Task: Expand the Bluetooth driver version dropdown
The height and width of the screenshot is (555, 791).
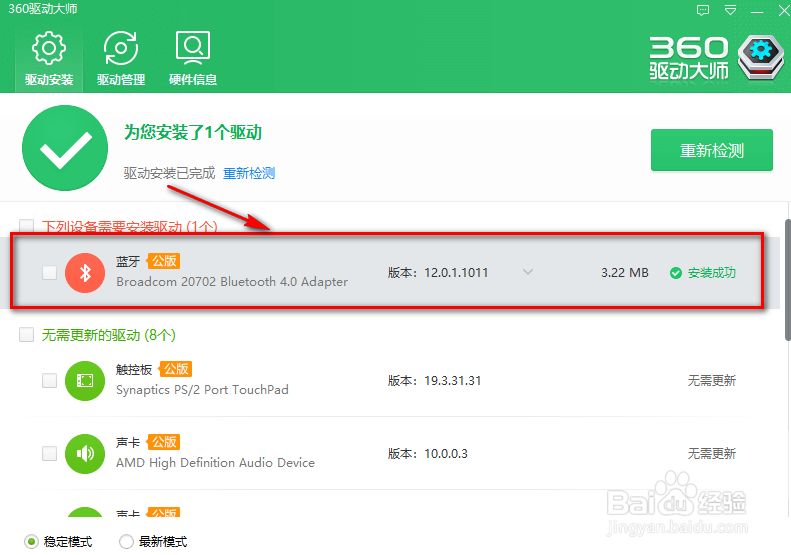Action: [x=528, y=272]
